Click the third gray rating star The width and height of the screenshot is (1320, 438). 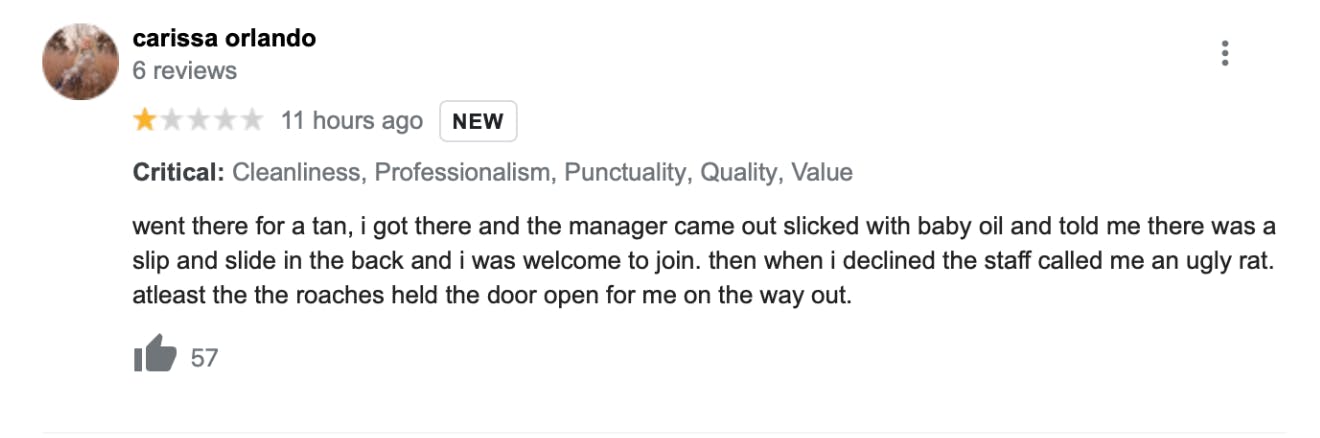coord(198,121)
